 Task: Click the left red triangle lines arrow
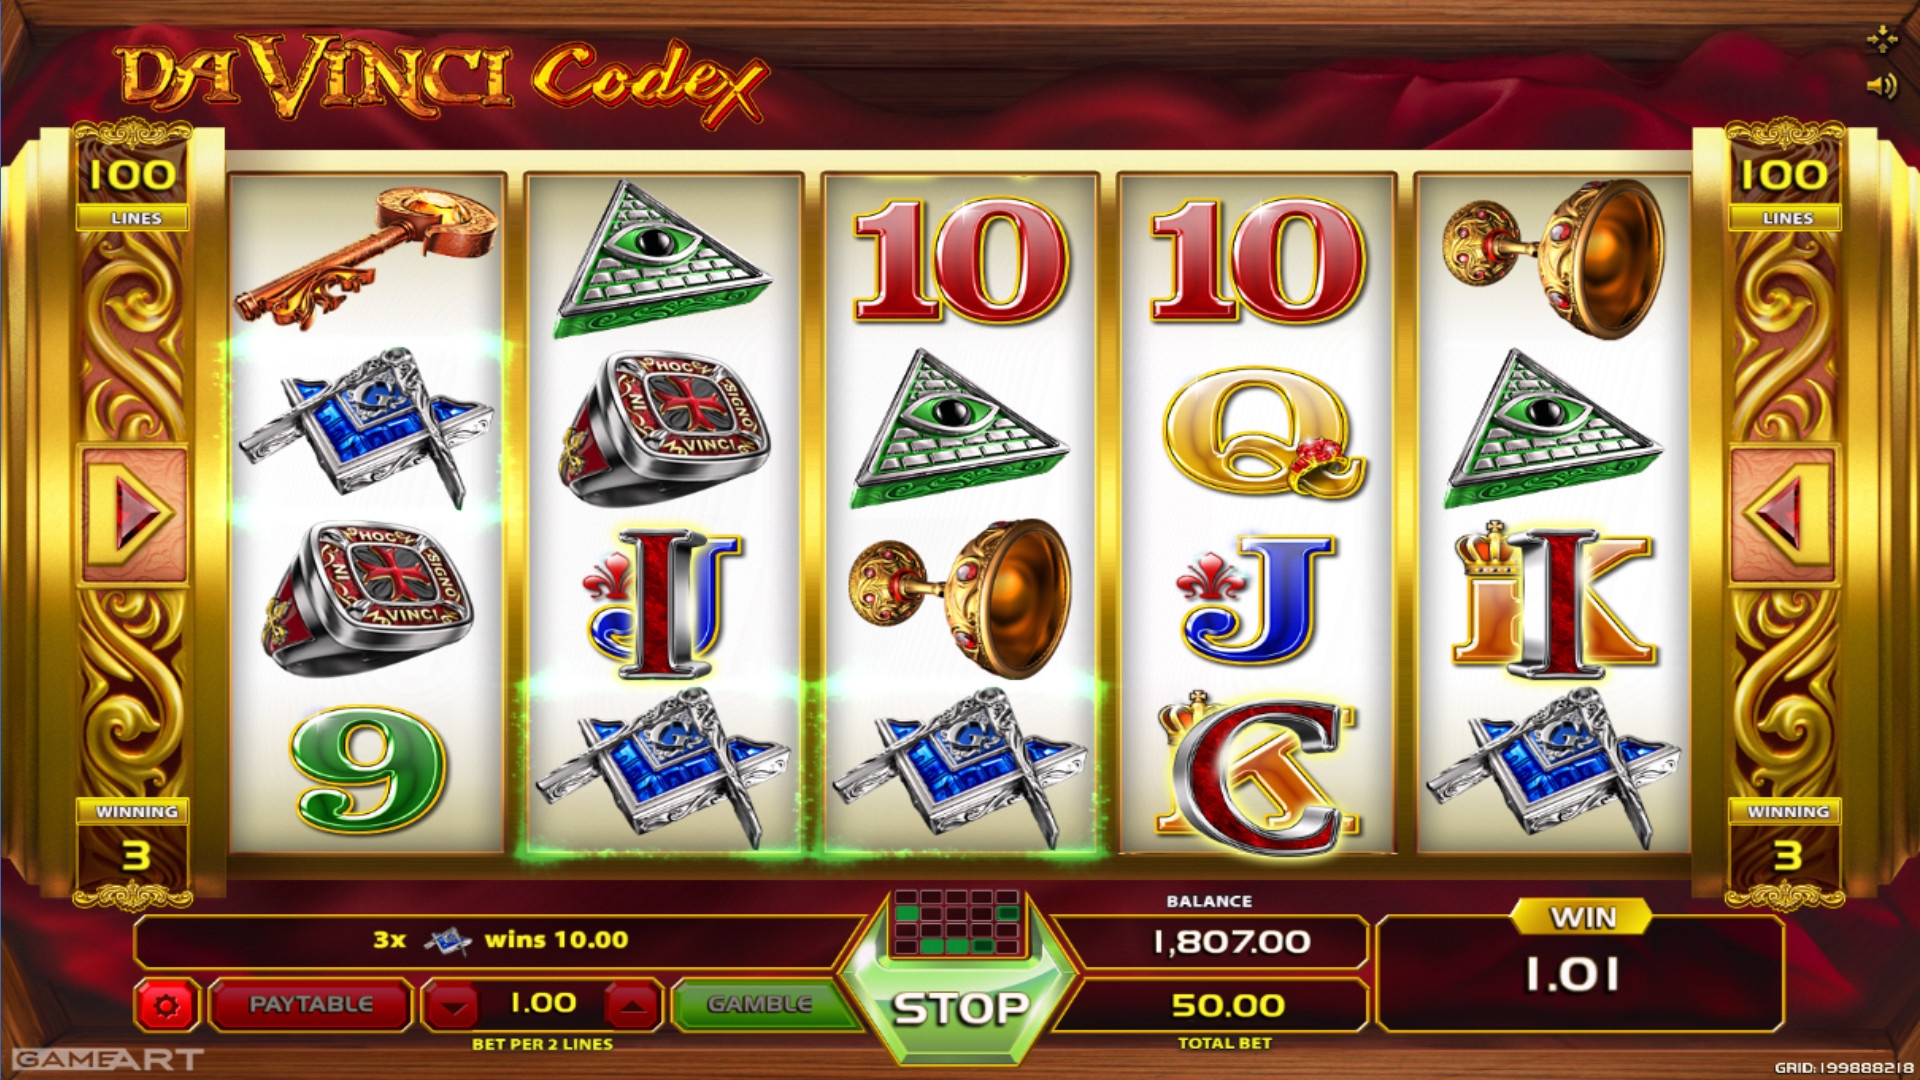tap(134, 514)
